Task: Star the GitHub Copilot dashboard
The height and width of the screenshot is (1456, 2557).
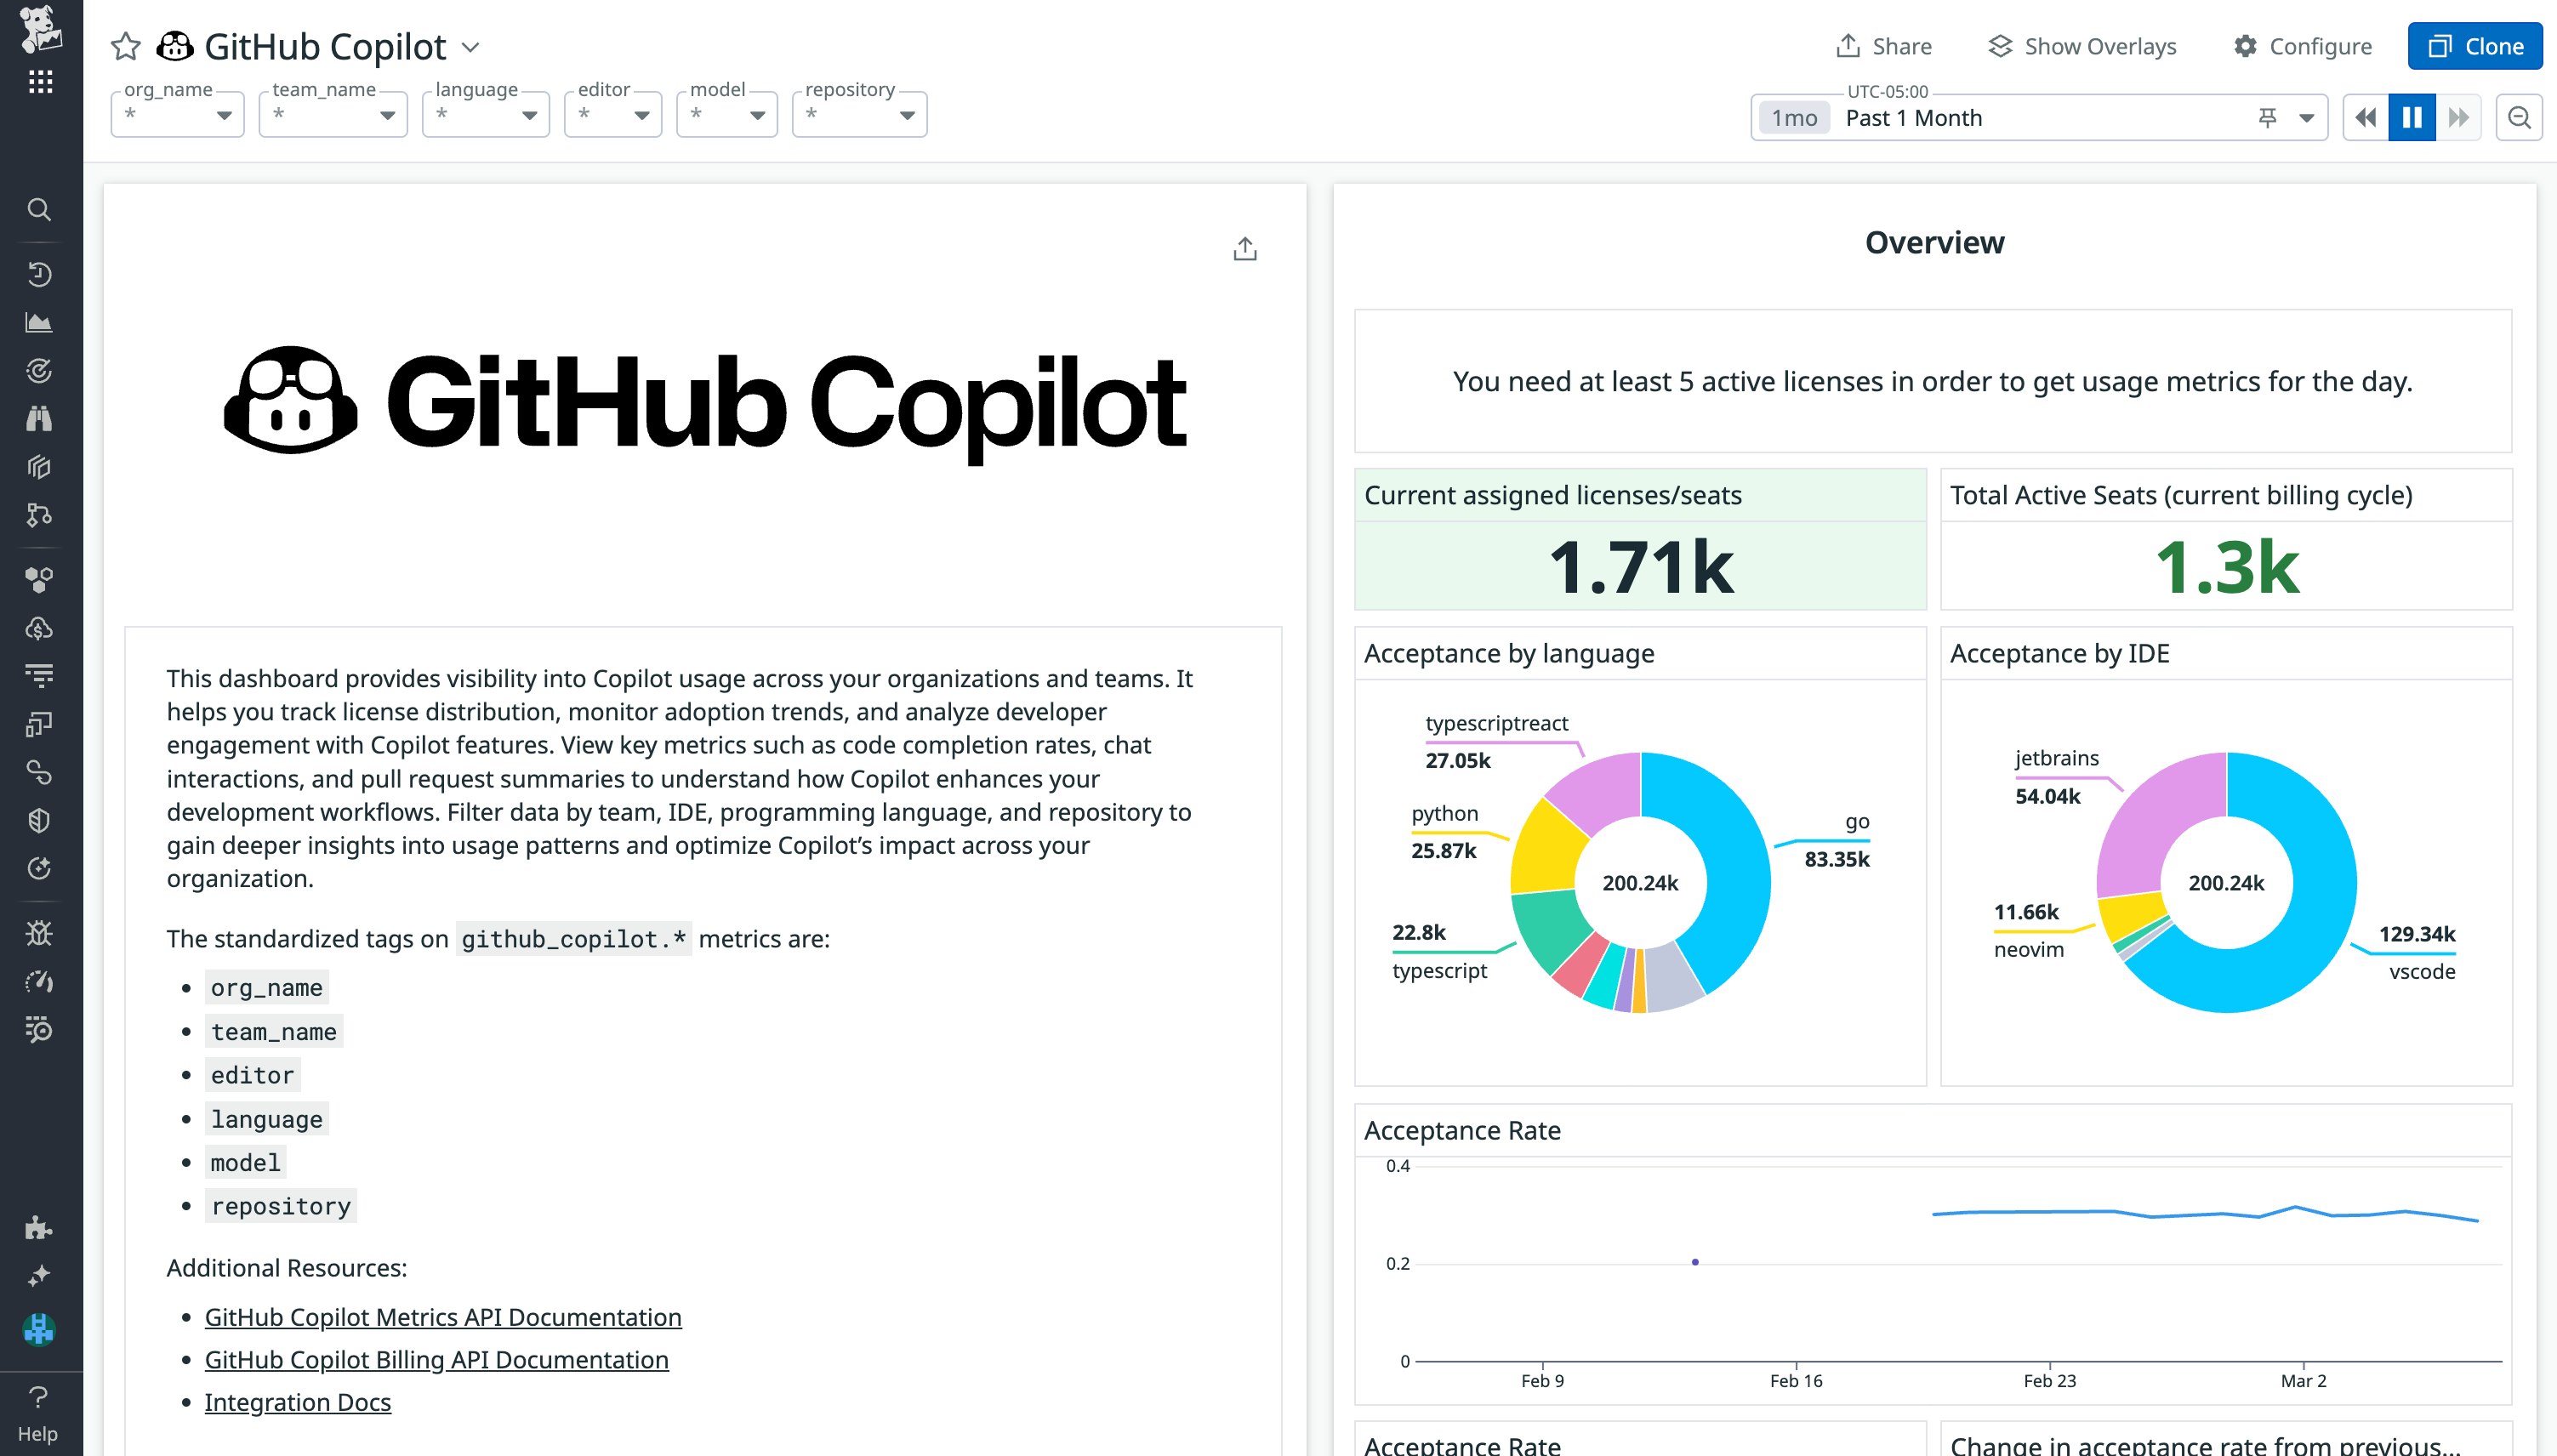Action: [125, 46]
